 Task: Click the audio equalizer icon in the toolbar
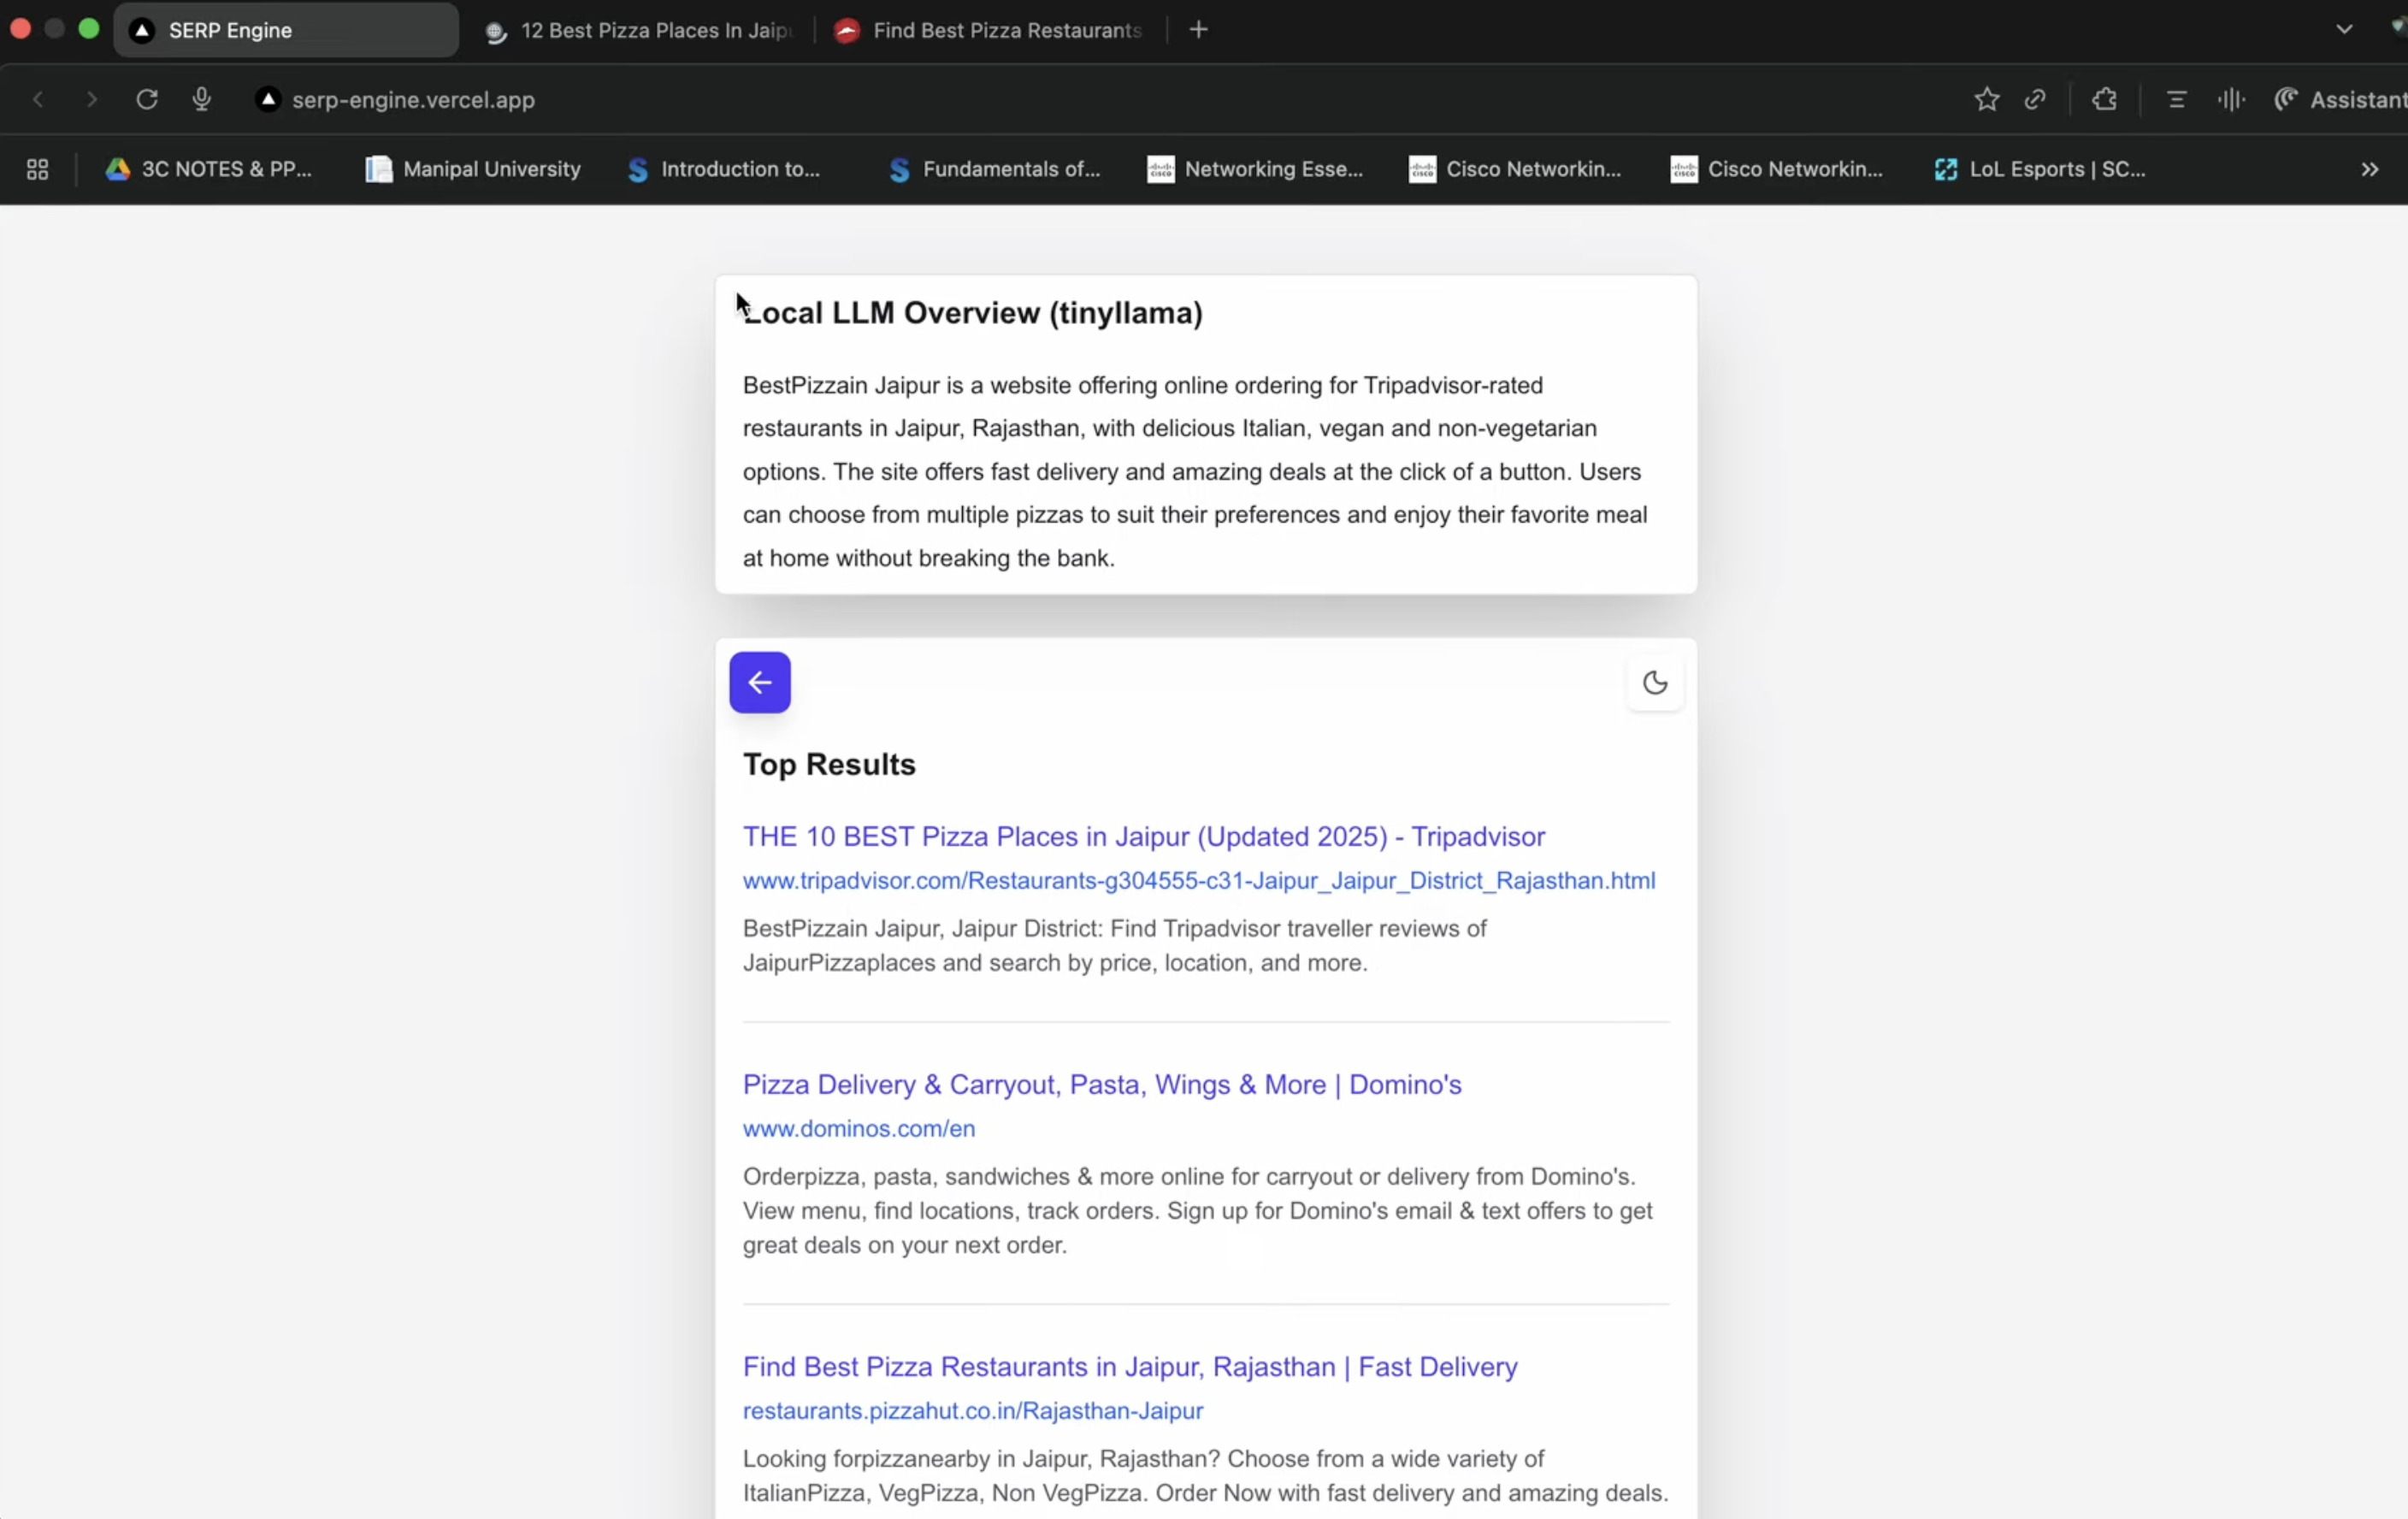[x=2231, y=100]
